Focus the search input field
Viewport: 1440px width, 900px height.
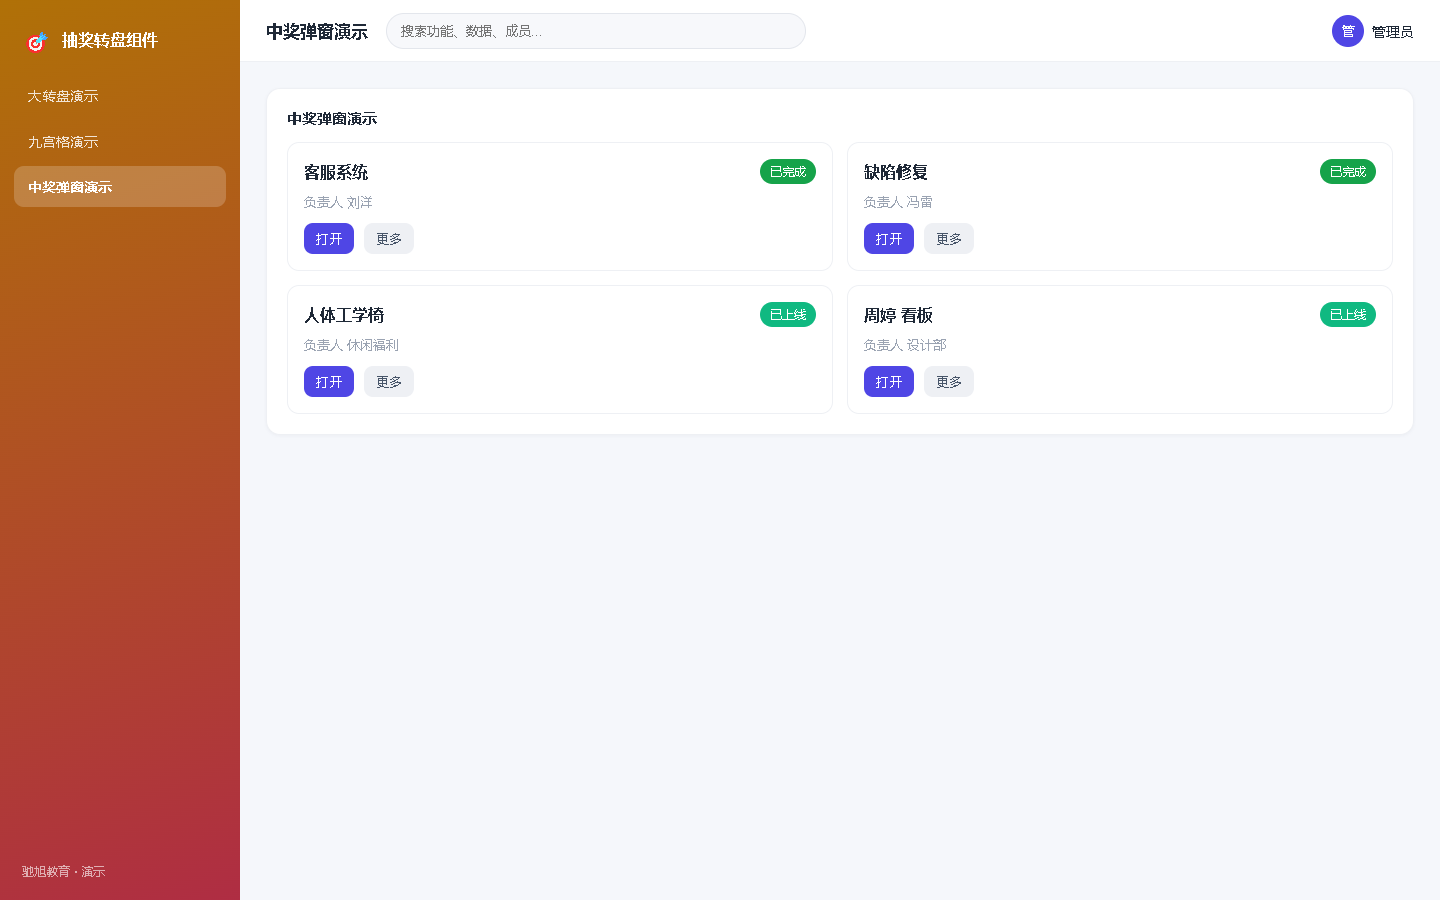tap(596, 31)
